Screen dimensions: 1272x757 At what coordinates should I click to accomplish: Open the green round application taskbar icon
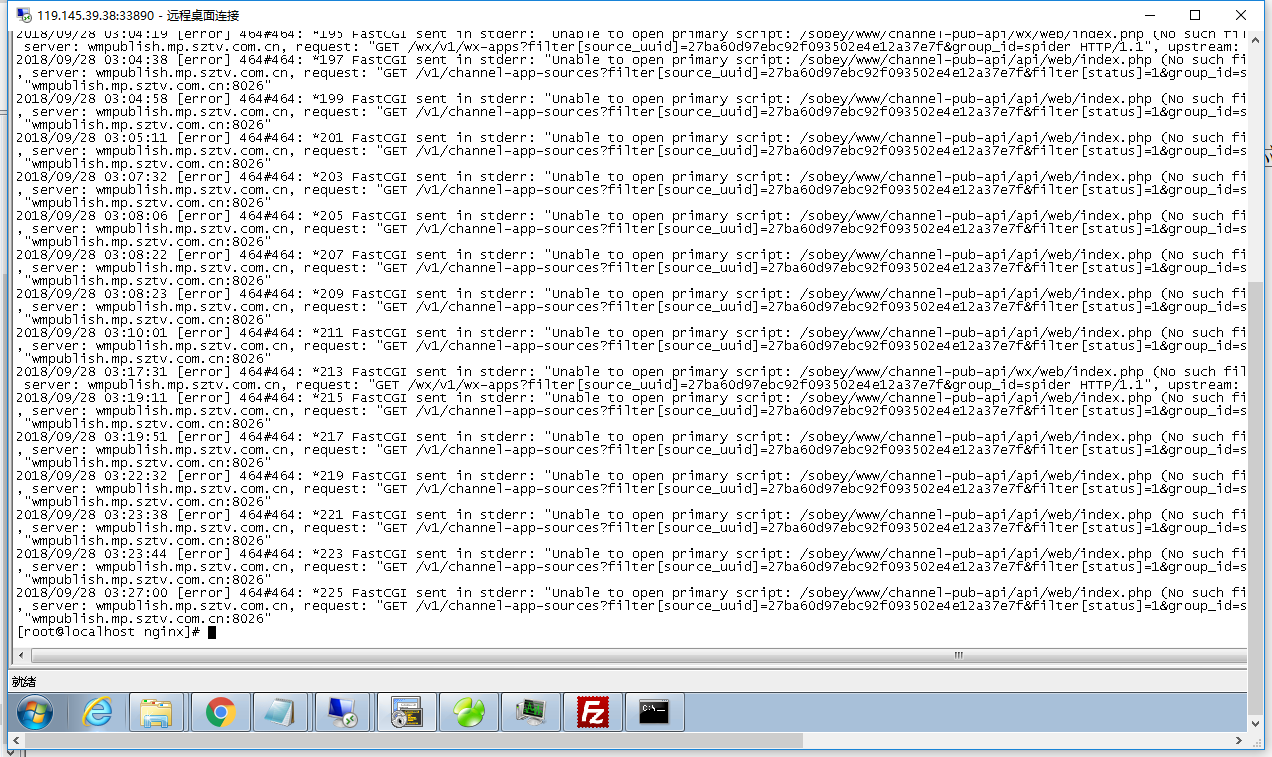pyautogui.click(x=468, y=712)
